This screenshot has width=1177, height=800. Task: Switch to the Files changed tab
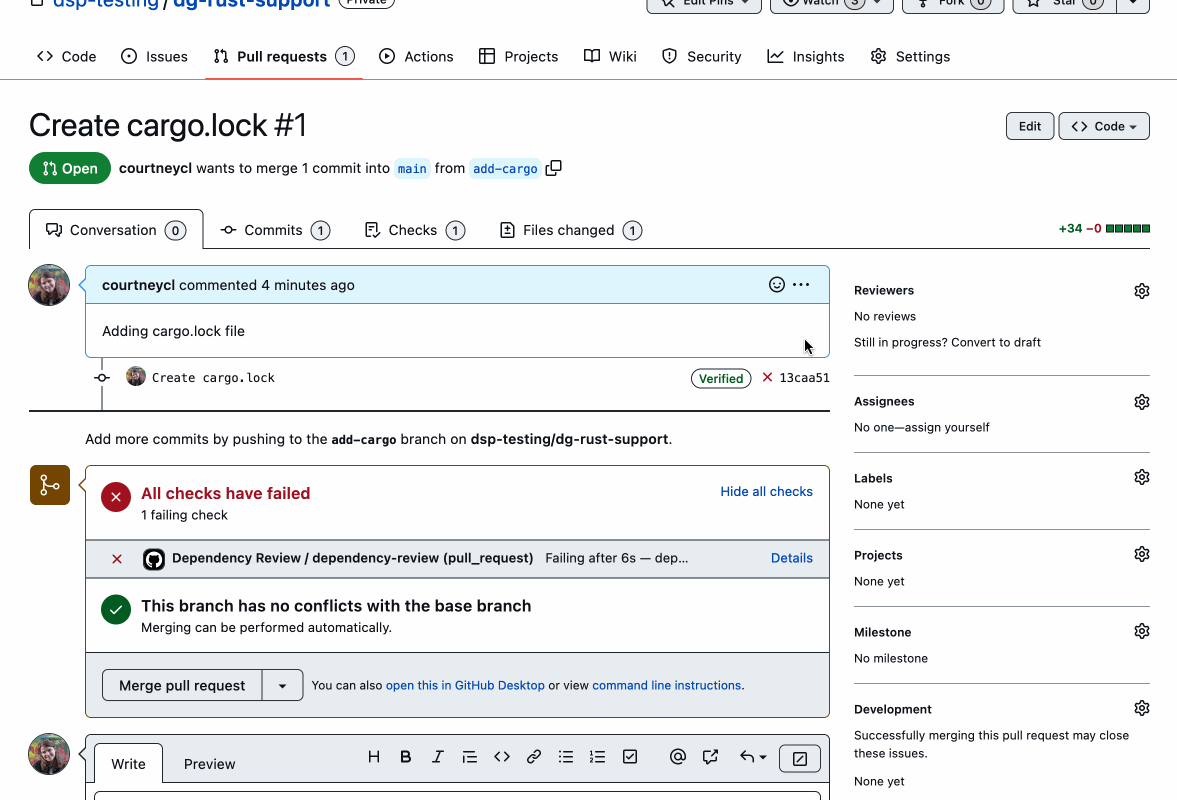tap(569, 230)
